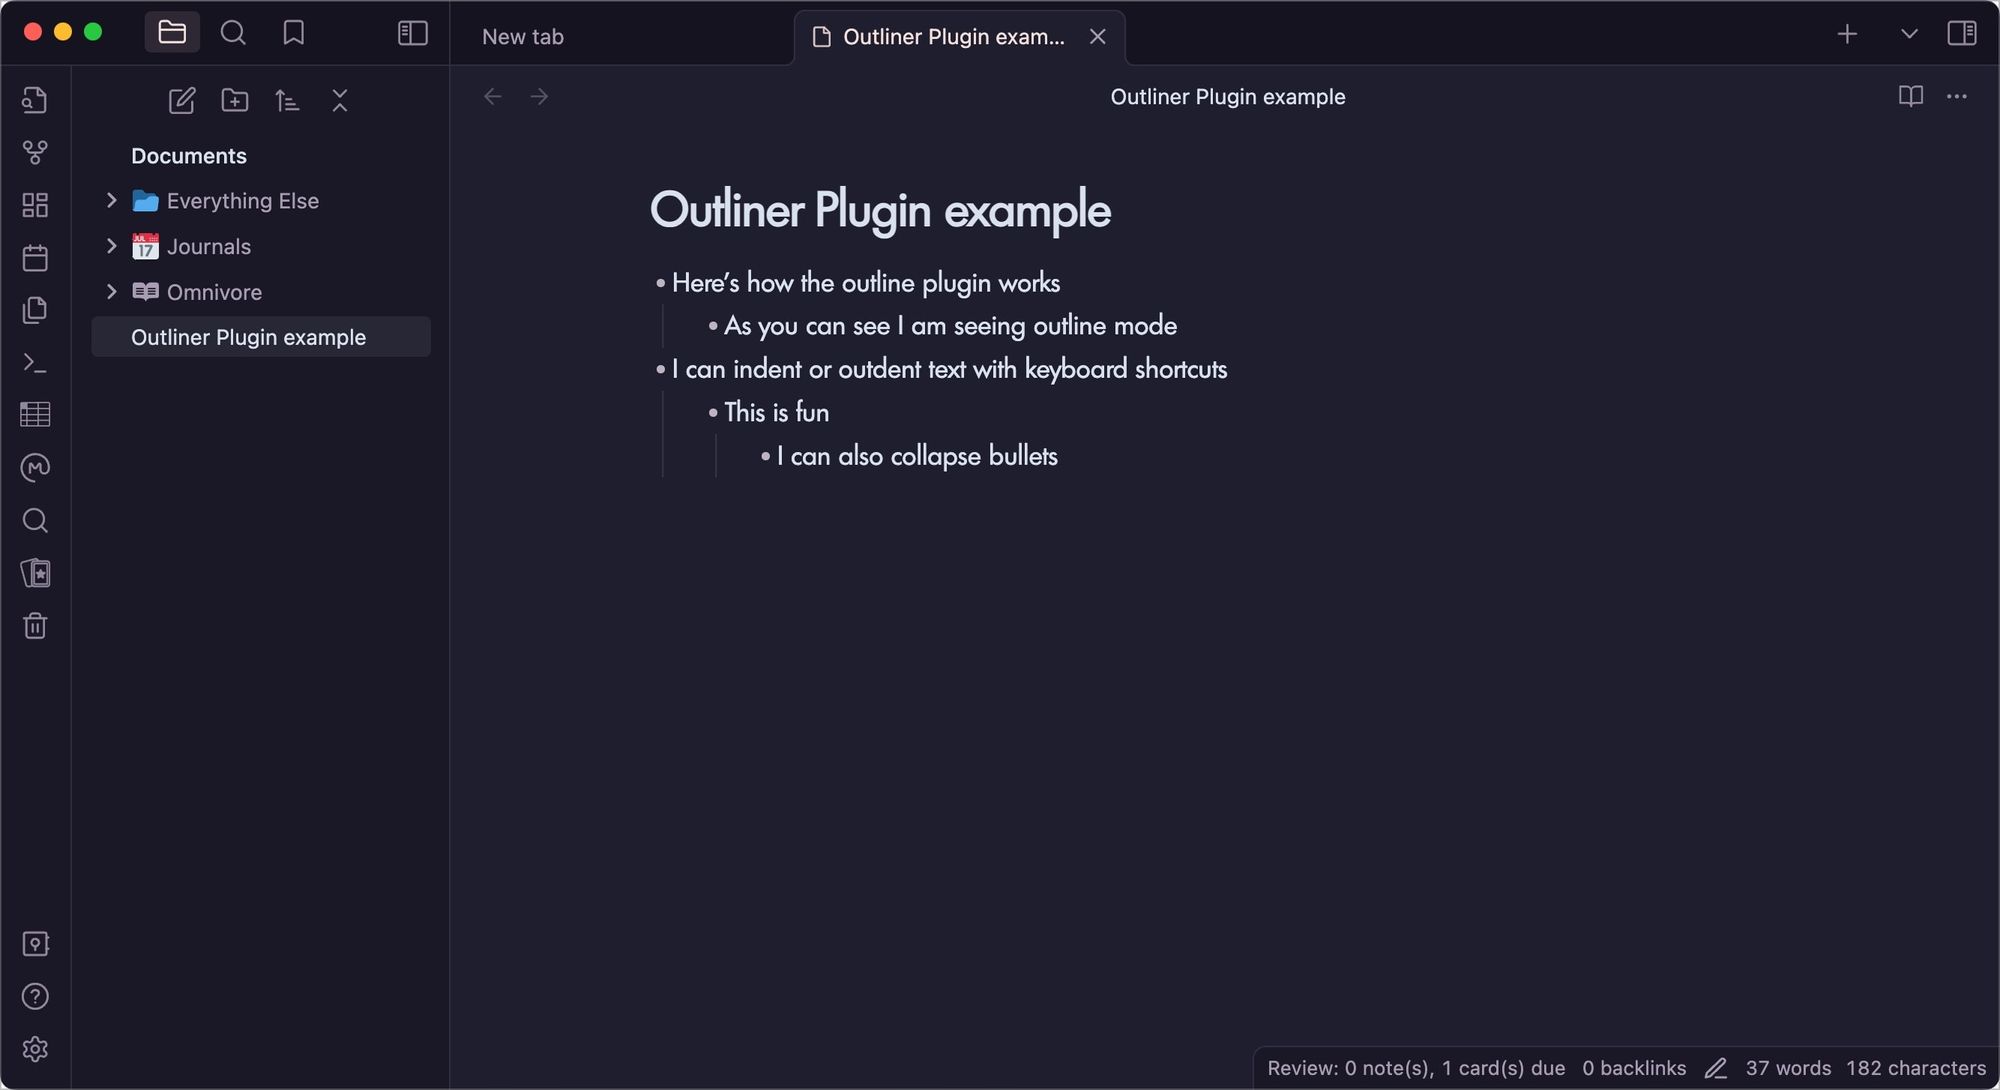Create a new document with the edit icon
The height and width of the screenshot is (1090, 2000).
click(x=182, y=100)
